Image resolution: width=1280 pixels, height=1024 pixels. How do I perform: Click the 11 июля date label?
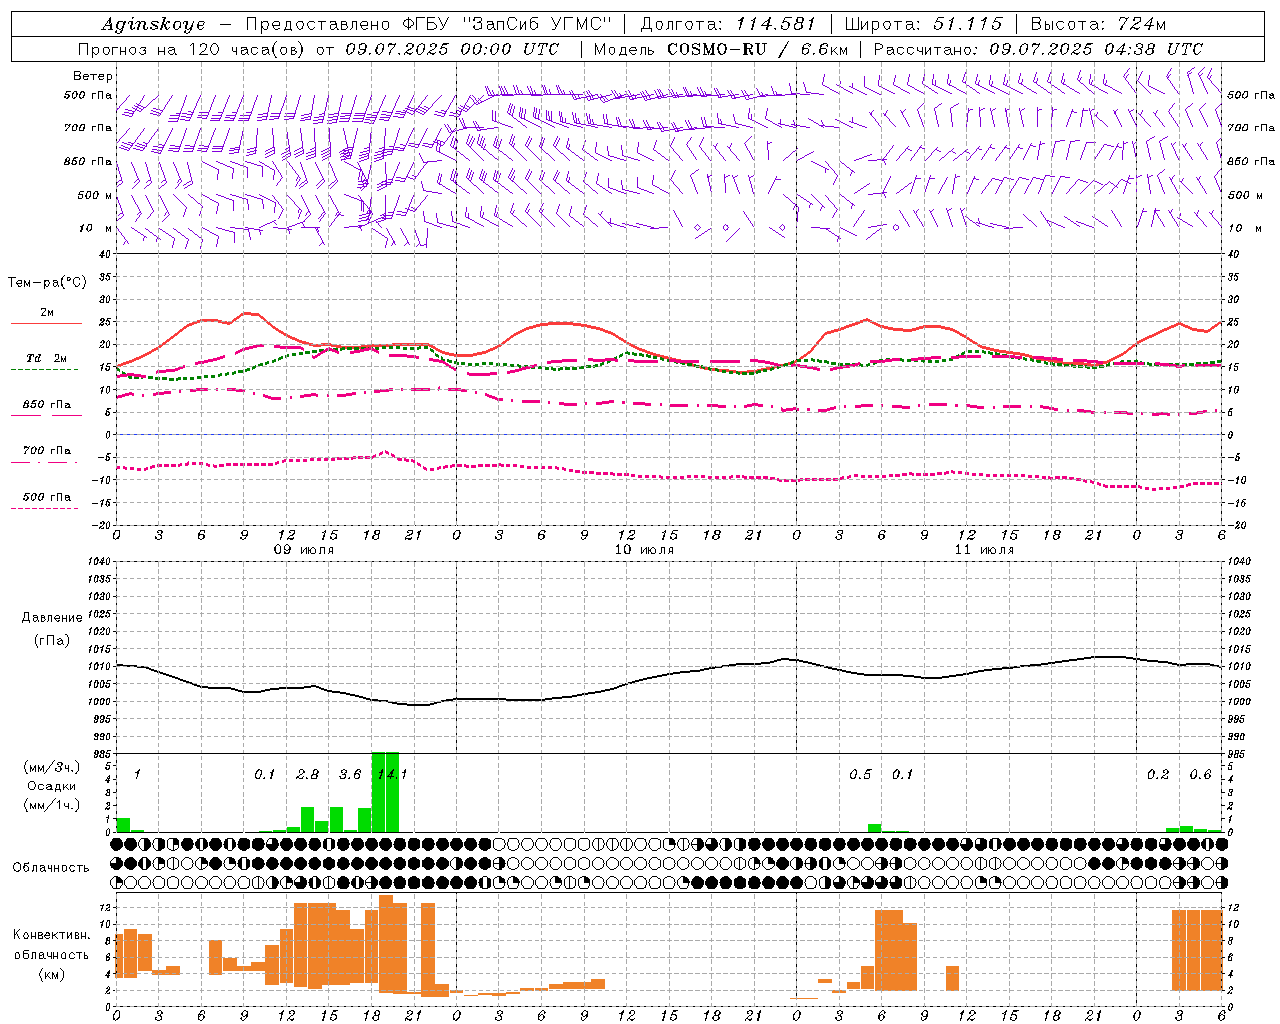(x=984, y=550)
